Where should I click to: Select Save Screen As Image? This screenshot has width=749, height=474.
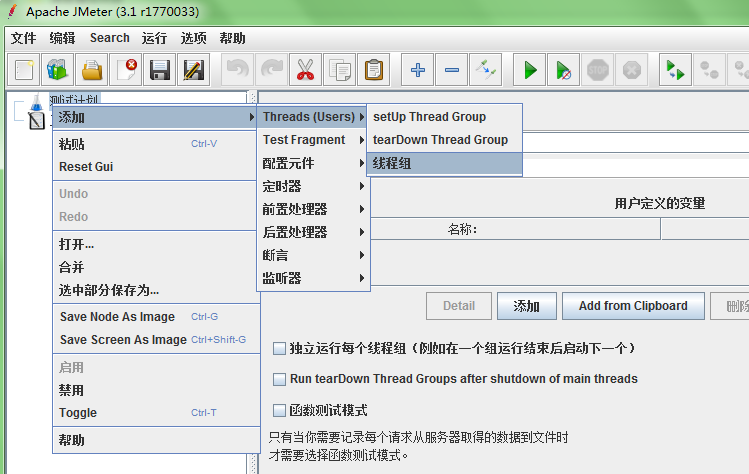155,340
